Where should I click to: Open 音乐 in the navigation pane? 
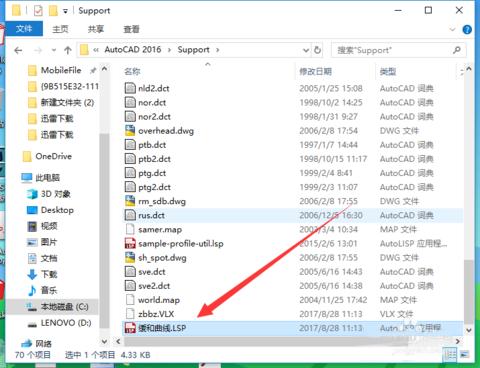[x=42, y=290]
